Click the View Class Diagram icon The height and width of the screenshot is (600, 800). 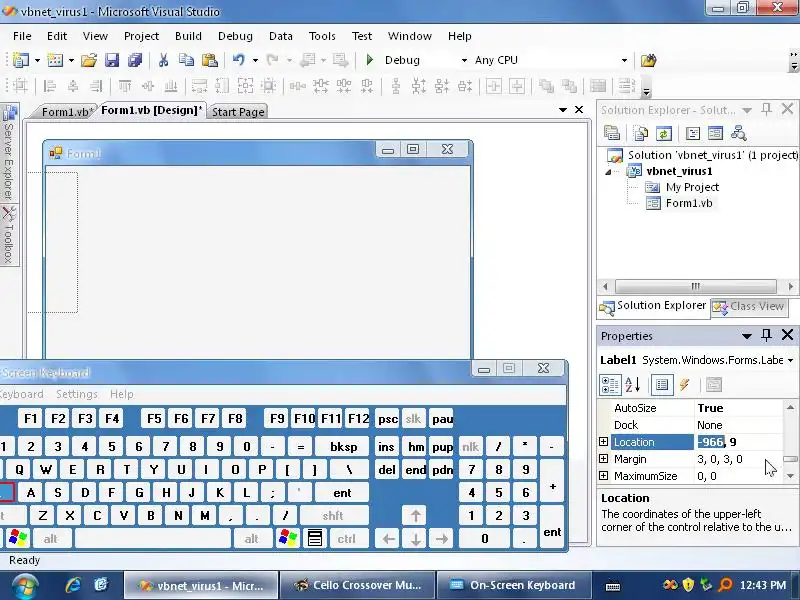pos(738,134)
